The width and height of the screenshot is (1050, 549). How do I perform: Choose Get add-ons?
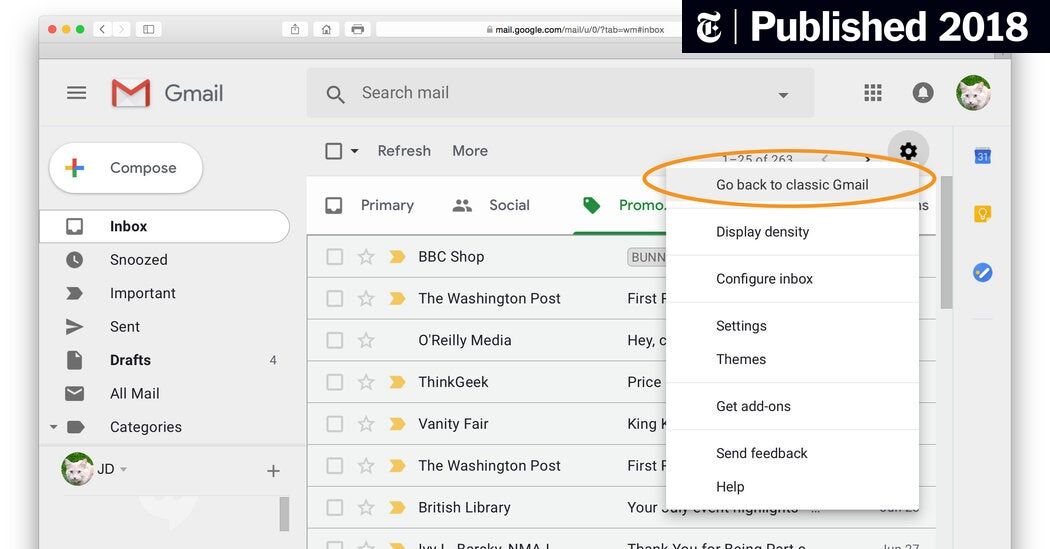click(x=792, y=406)
